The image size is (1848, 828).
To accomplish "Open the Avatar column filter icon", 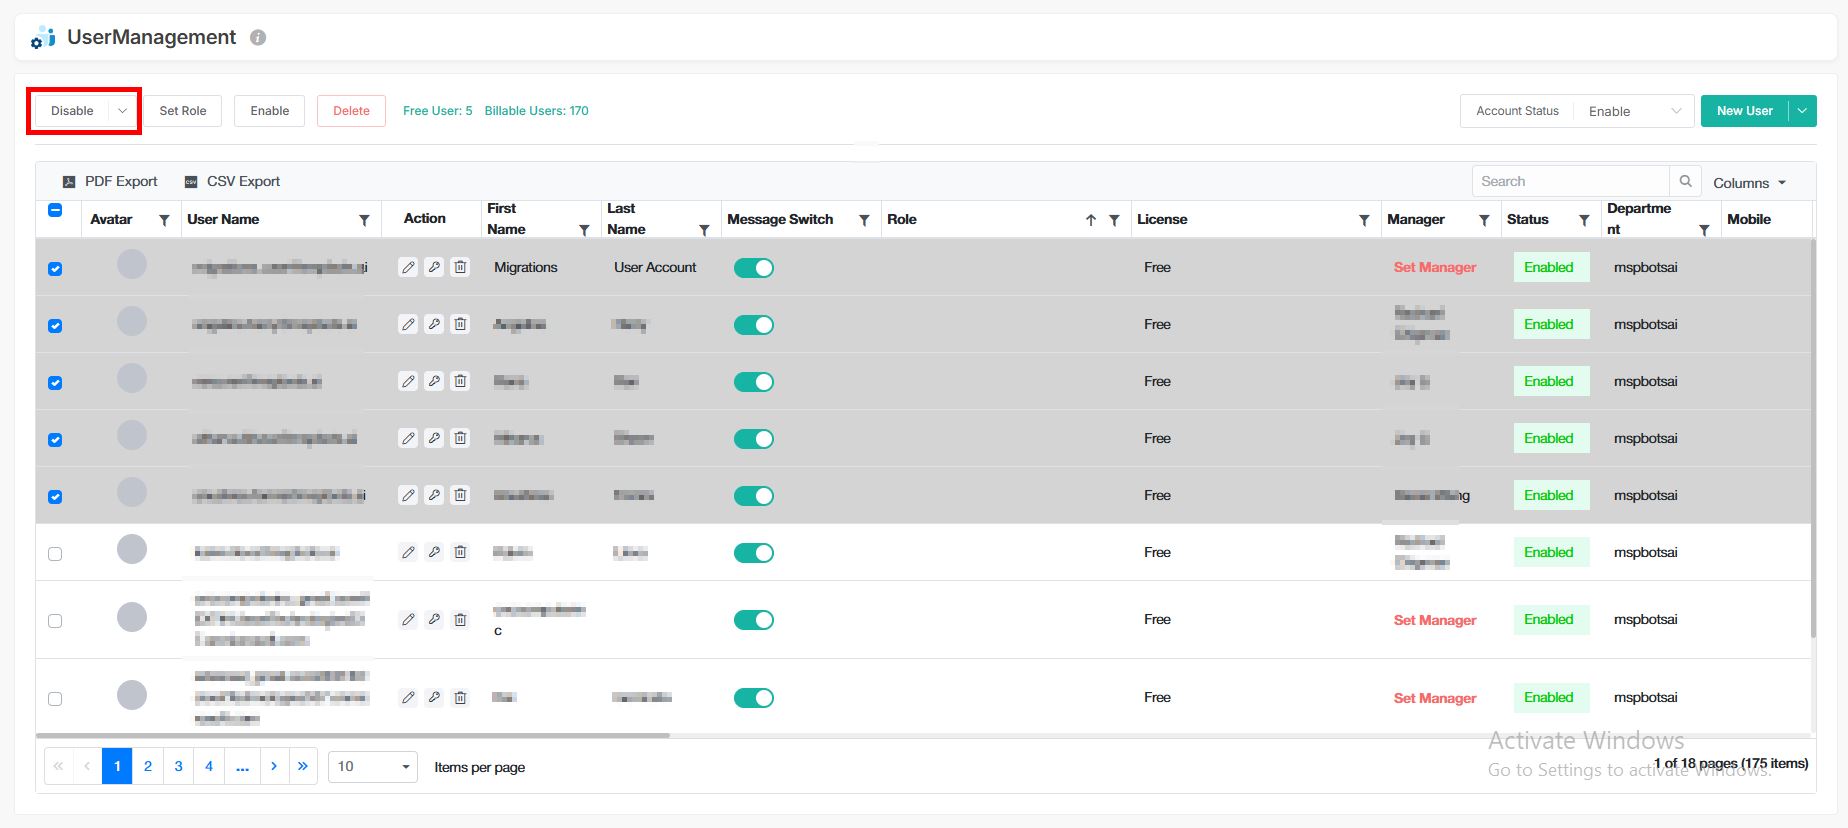I will [x=164, y=220].
